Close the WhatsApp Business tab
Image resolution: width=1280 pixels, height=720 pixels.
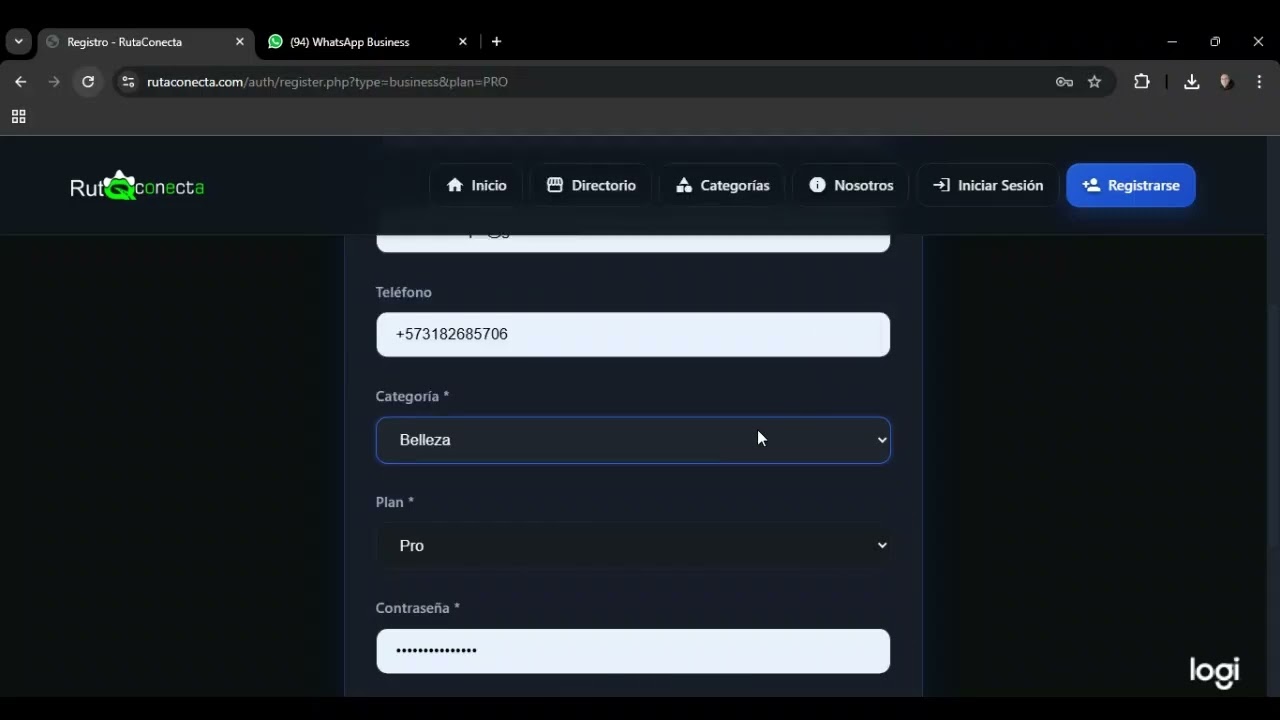click(x=462, y=42)
